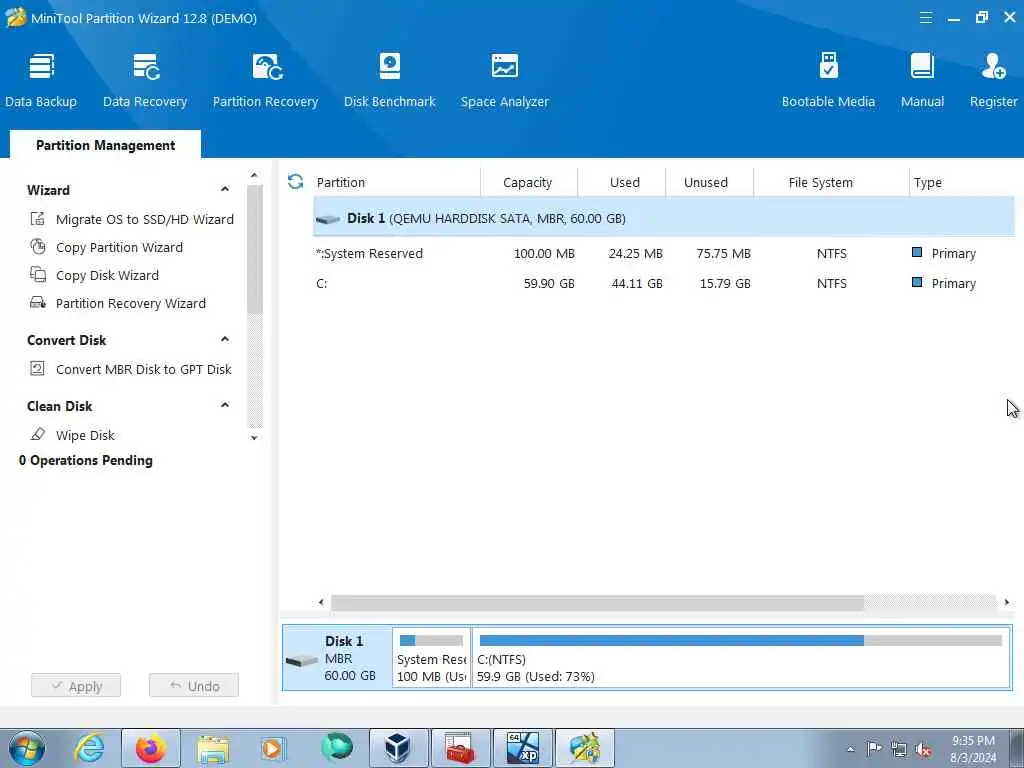Select Convert MBR Disk to GPT Disk
This screenshot has width=1024, height=768.
[144, 370]
